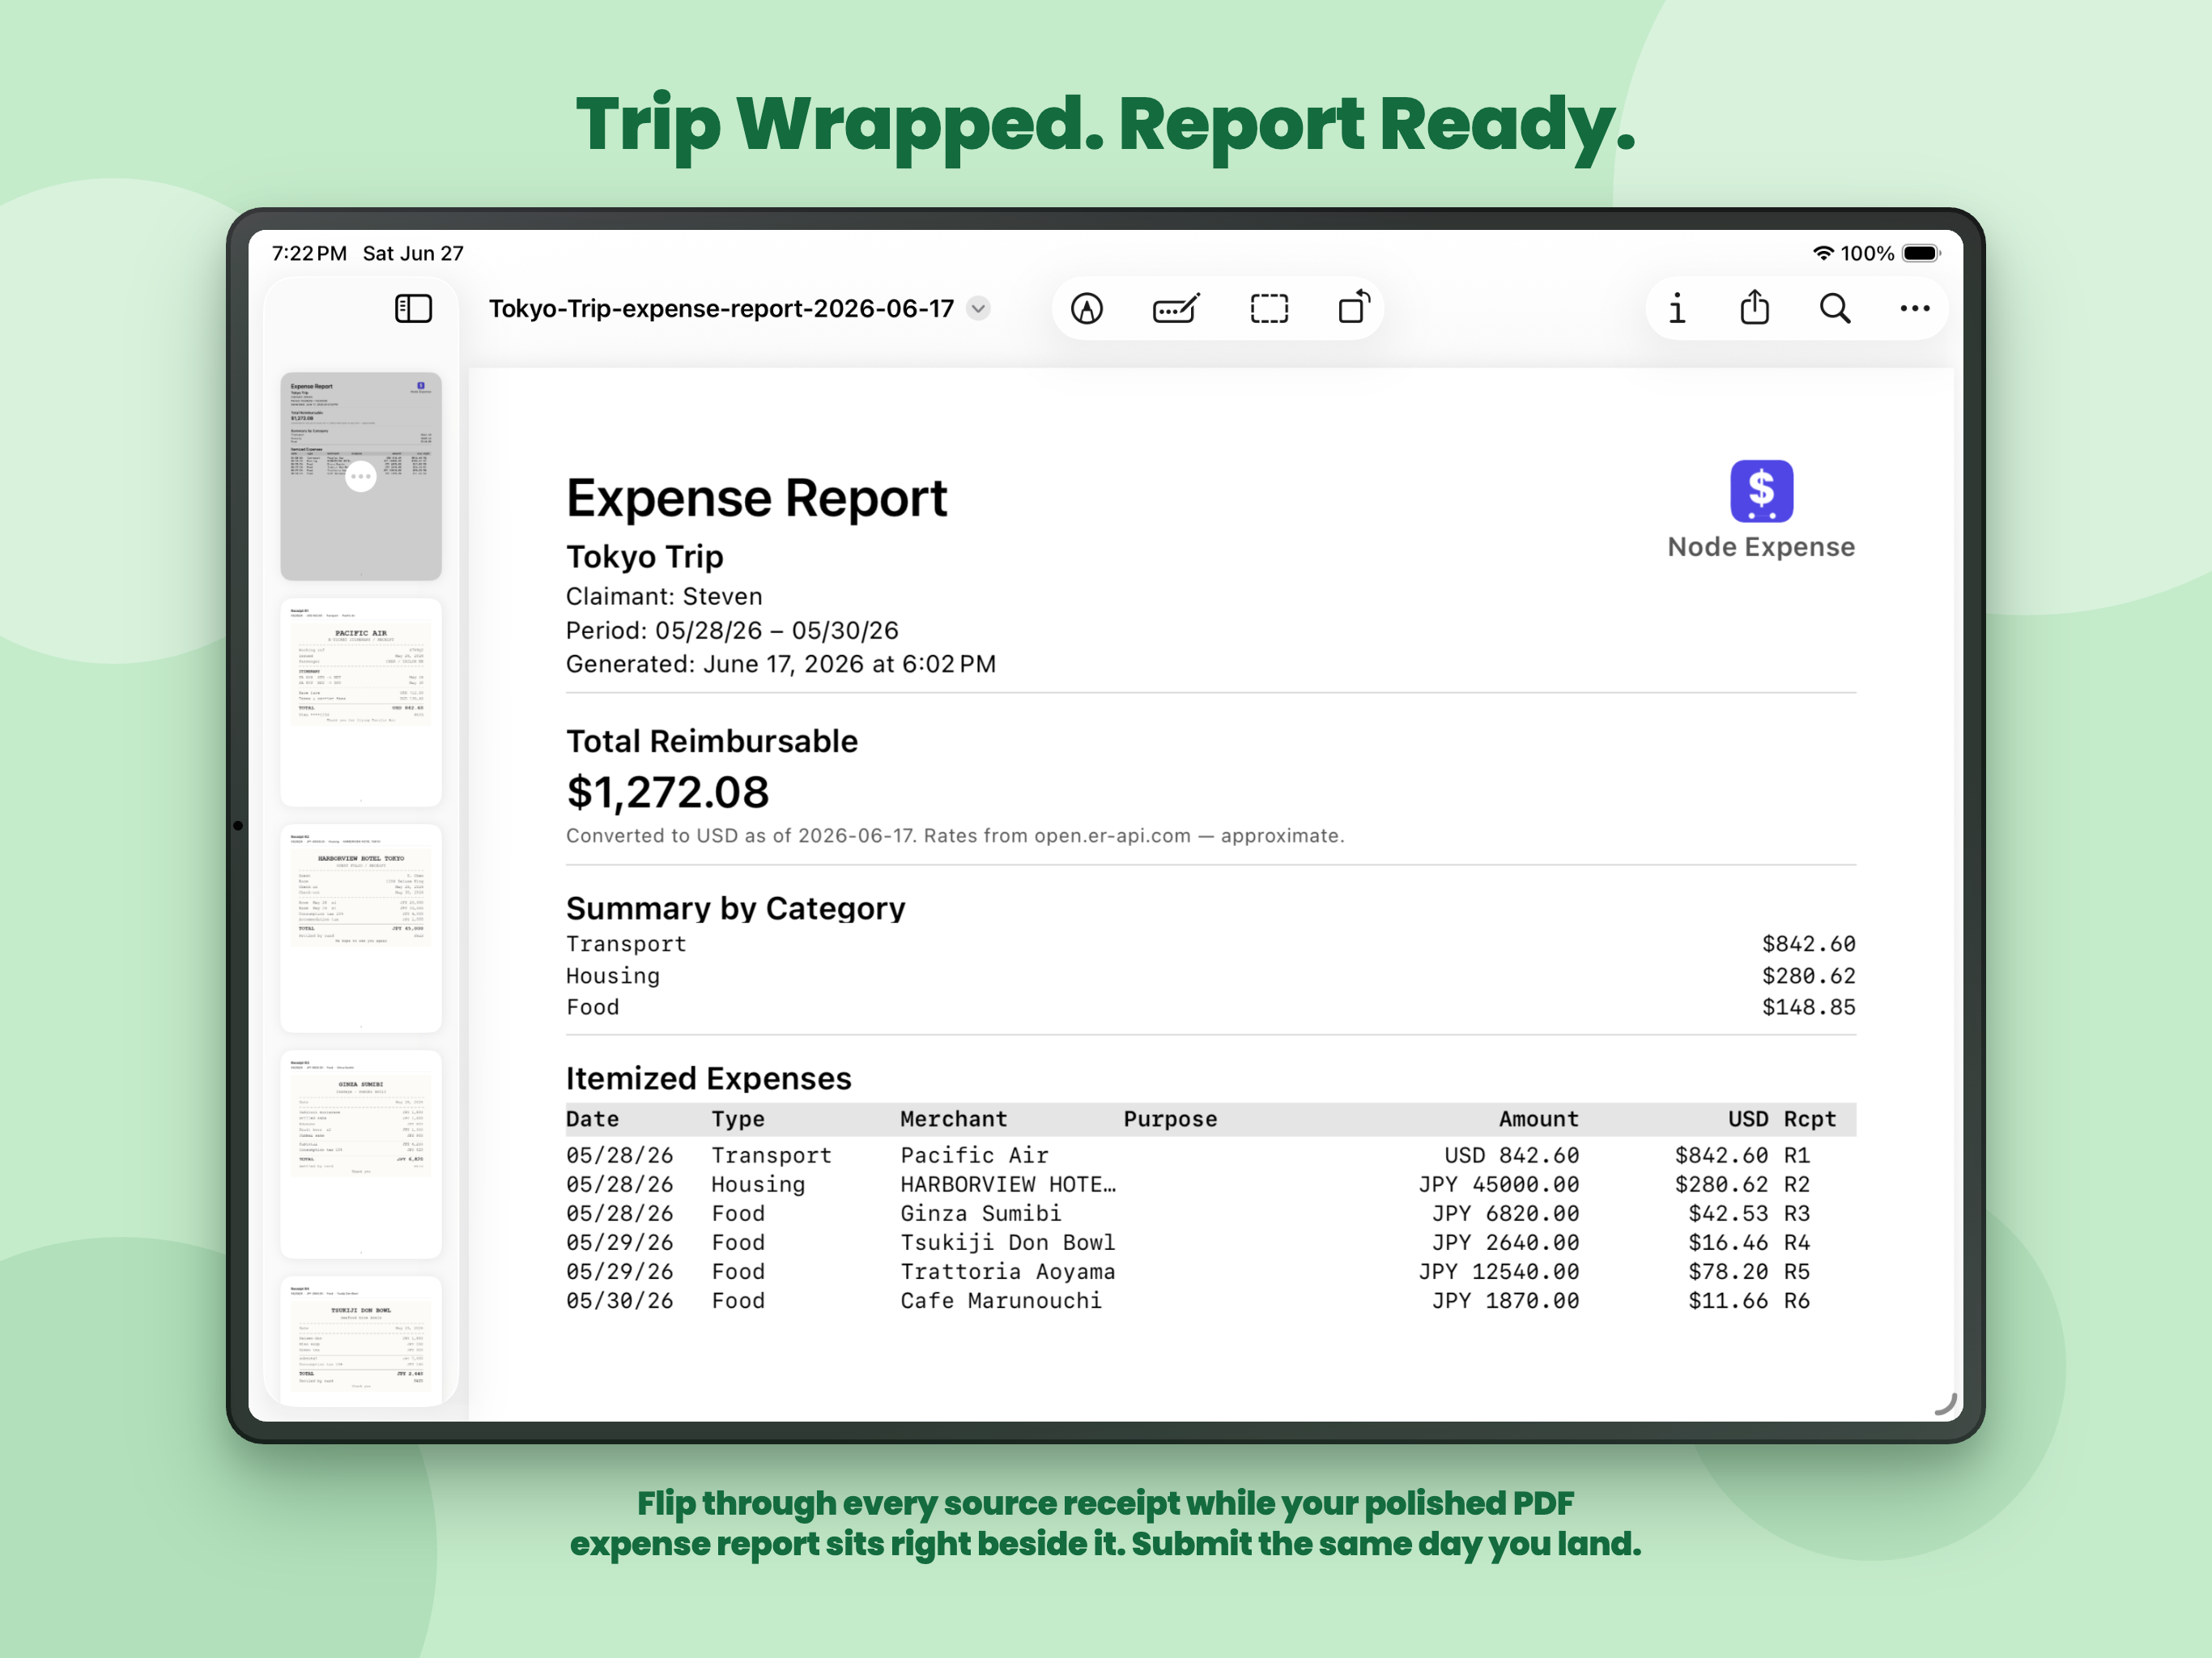The height and width of the screenshot is (1658, 2212).
Task: Select the Harborview Hotel Tokyo receipt thumbnail
Action: point(361,928)
